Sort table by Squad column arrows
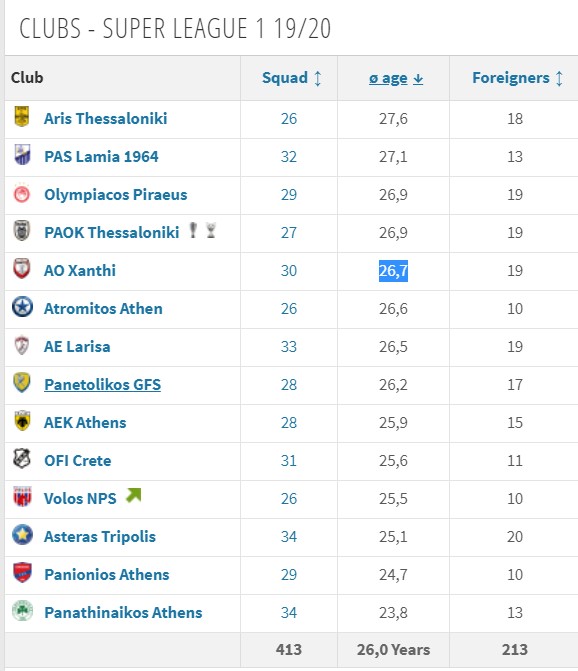 coord(317,78)
